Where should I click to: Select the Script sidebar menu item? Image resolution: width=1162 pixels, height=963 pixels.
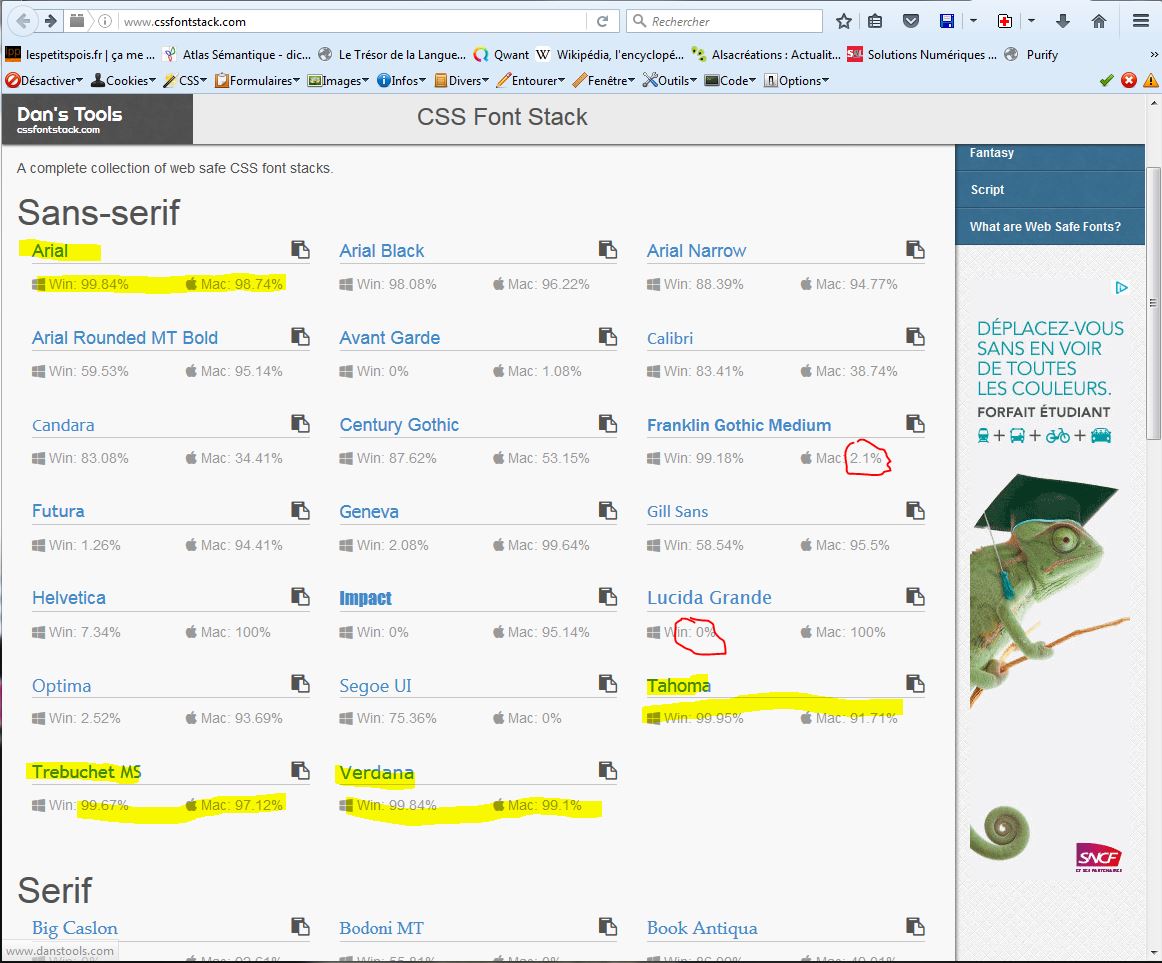pyautogui.click(x=987, y=190)
